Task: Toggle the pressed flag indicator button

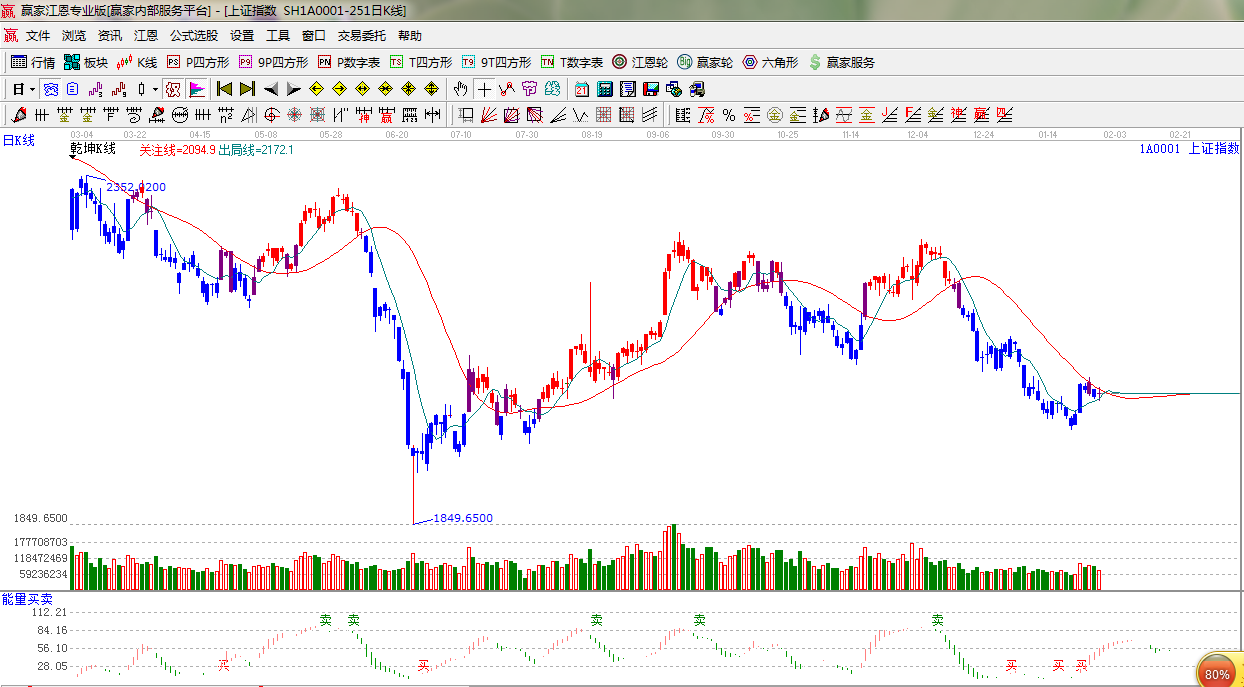Action: (197, 89)
